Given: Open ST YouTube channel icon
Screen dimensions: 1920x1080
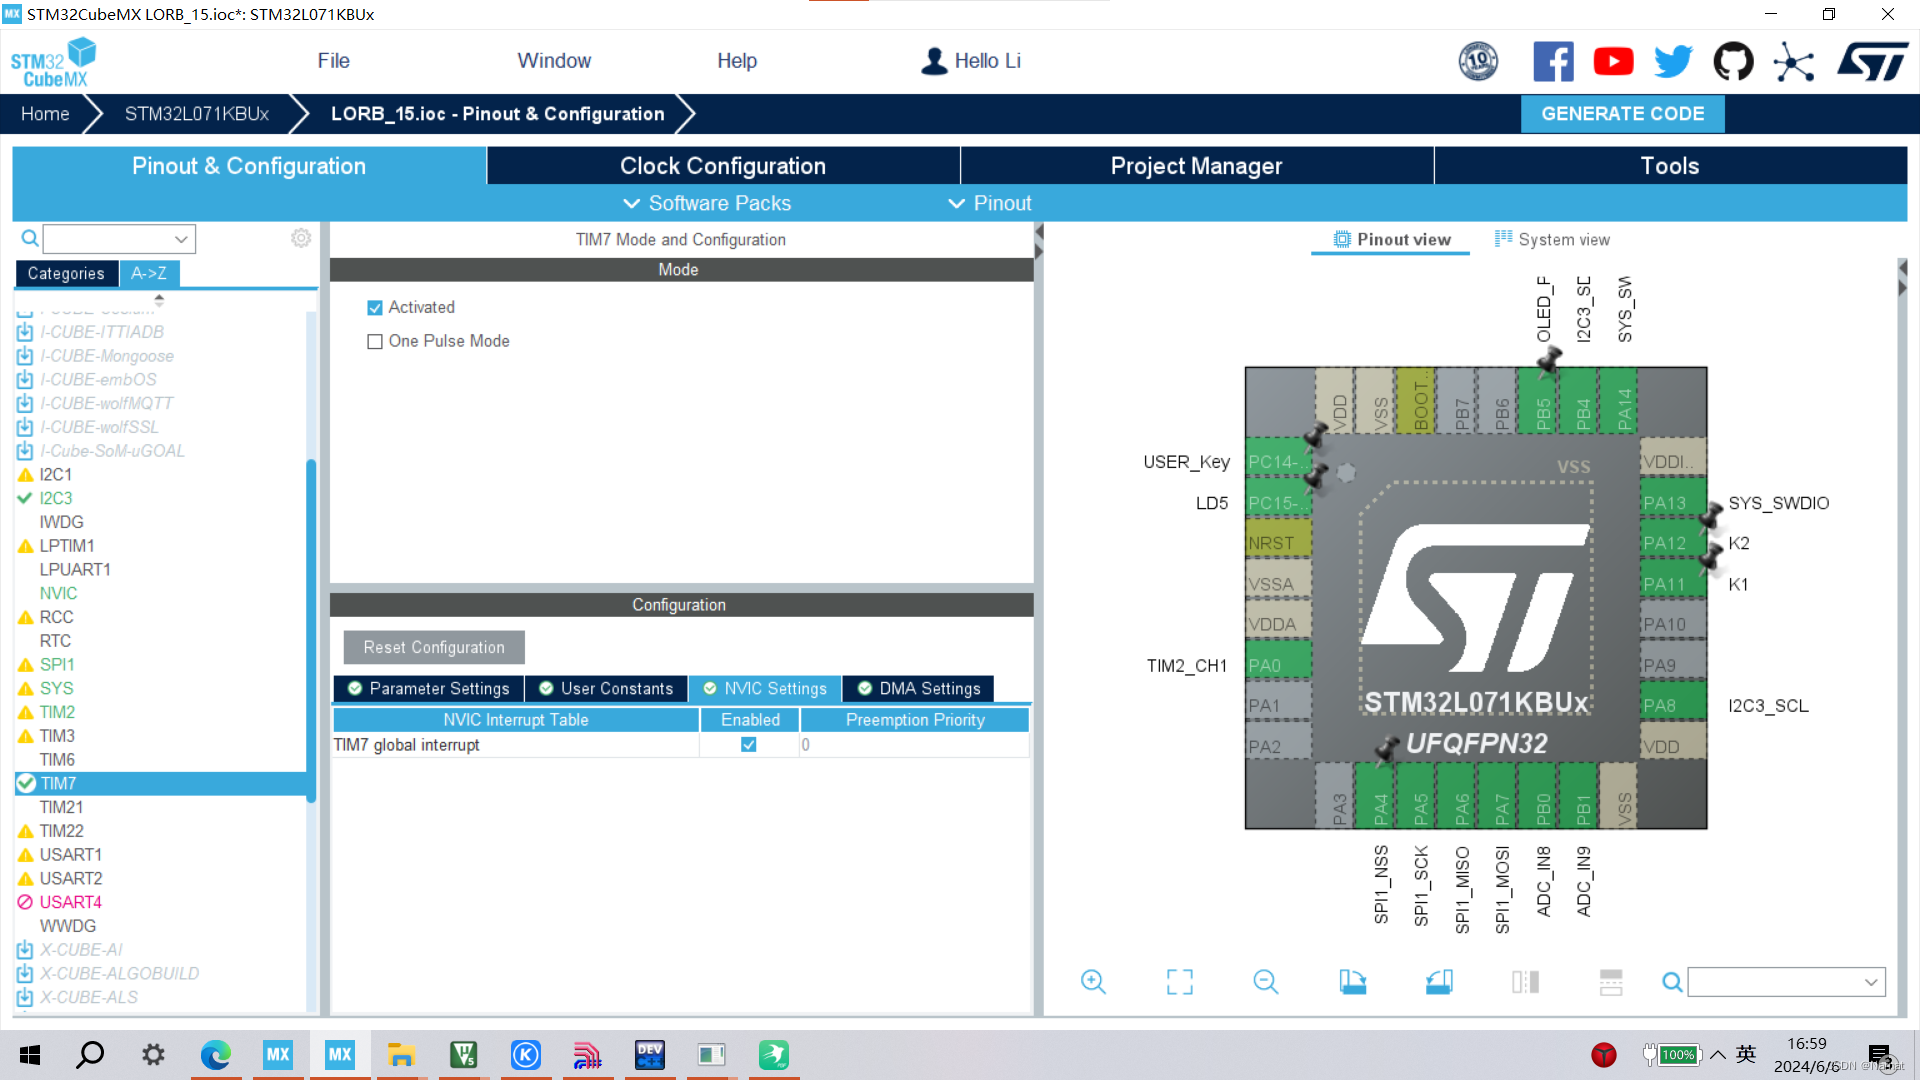Looking at the screenshot, I should [x=1613, y=62].
